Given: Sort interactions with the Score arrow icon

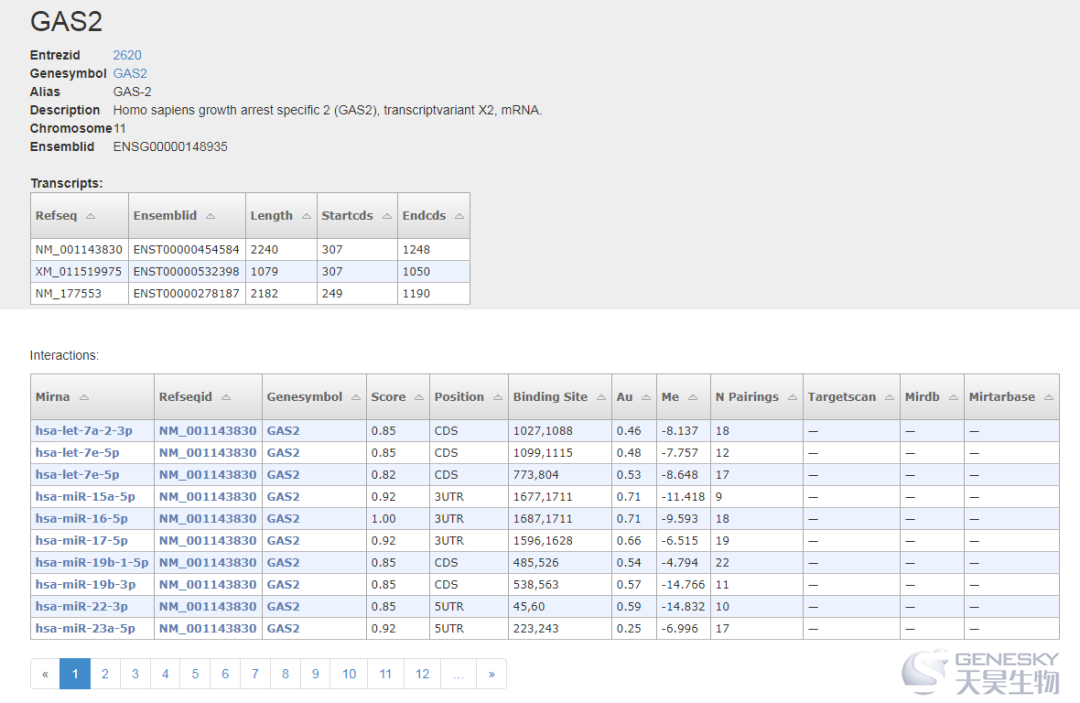Looking at the screenshot, I should (419, 397).
